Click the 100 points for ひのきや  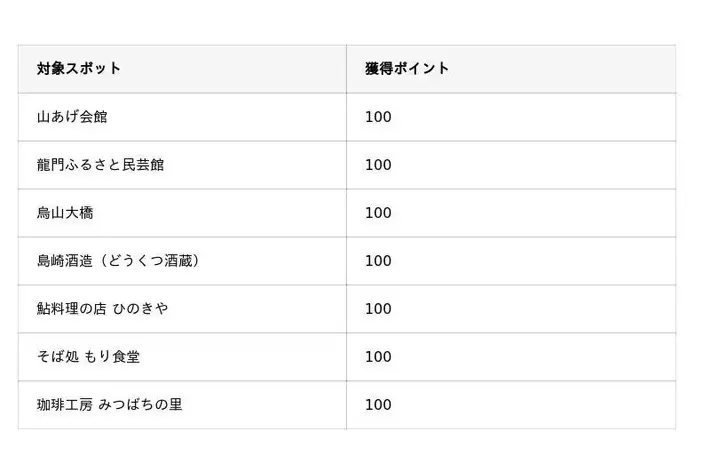378,309
